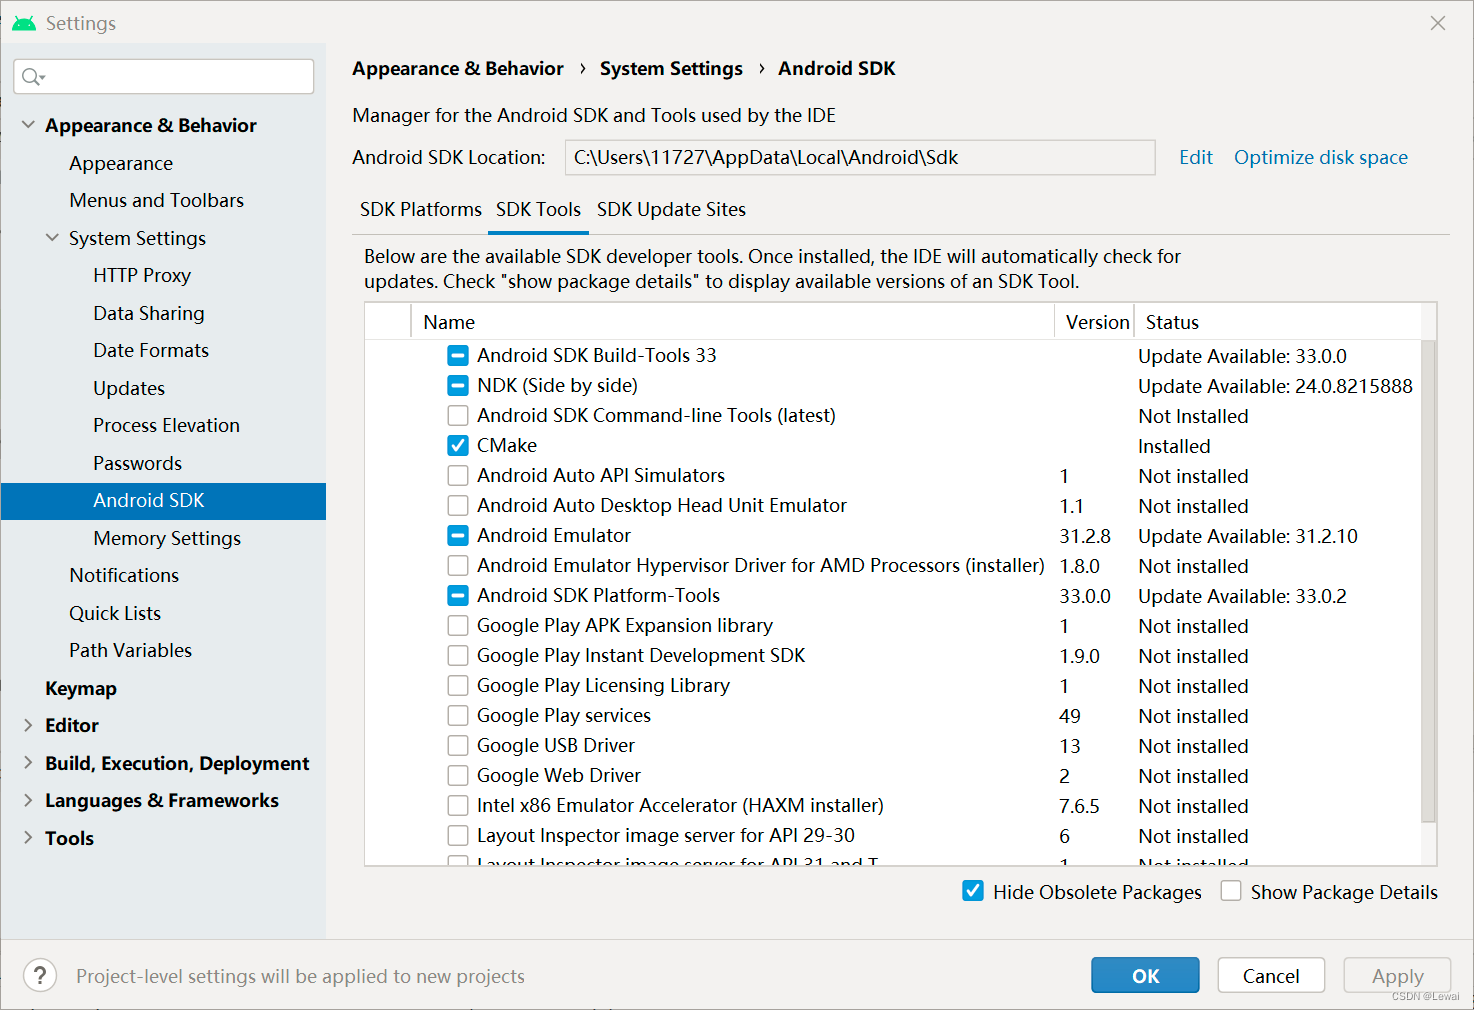Open Memory Settings page
This screenshot has height=1010, width=1474.
point(167,538)
